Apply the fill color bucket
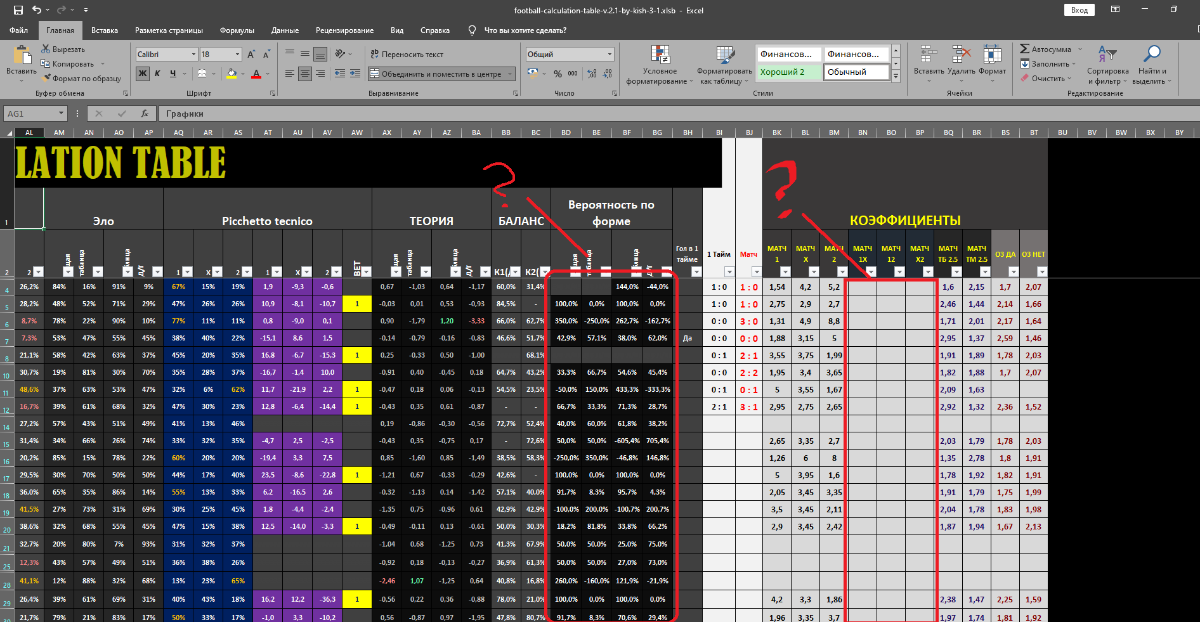The width and height of the screenshot is (1200, 622). [231, 73]
